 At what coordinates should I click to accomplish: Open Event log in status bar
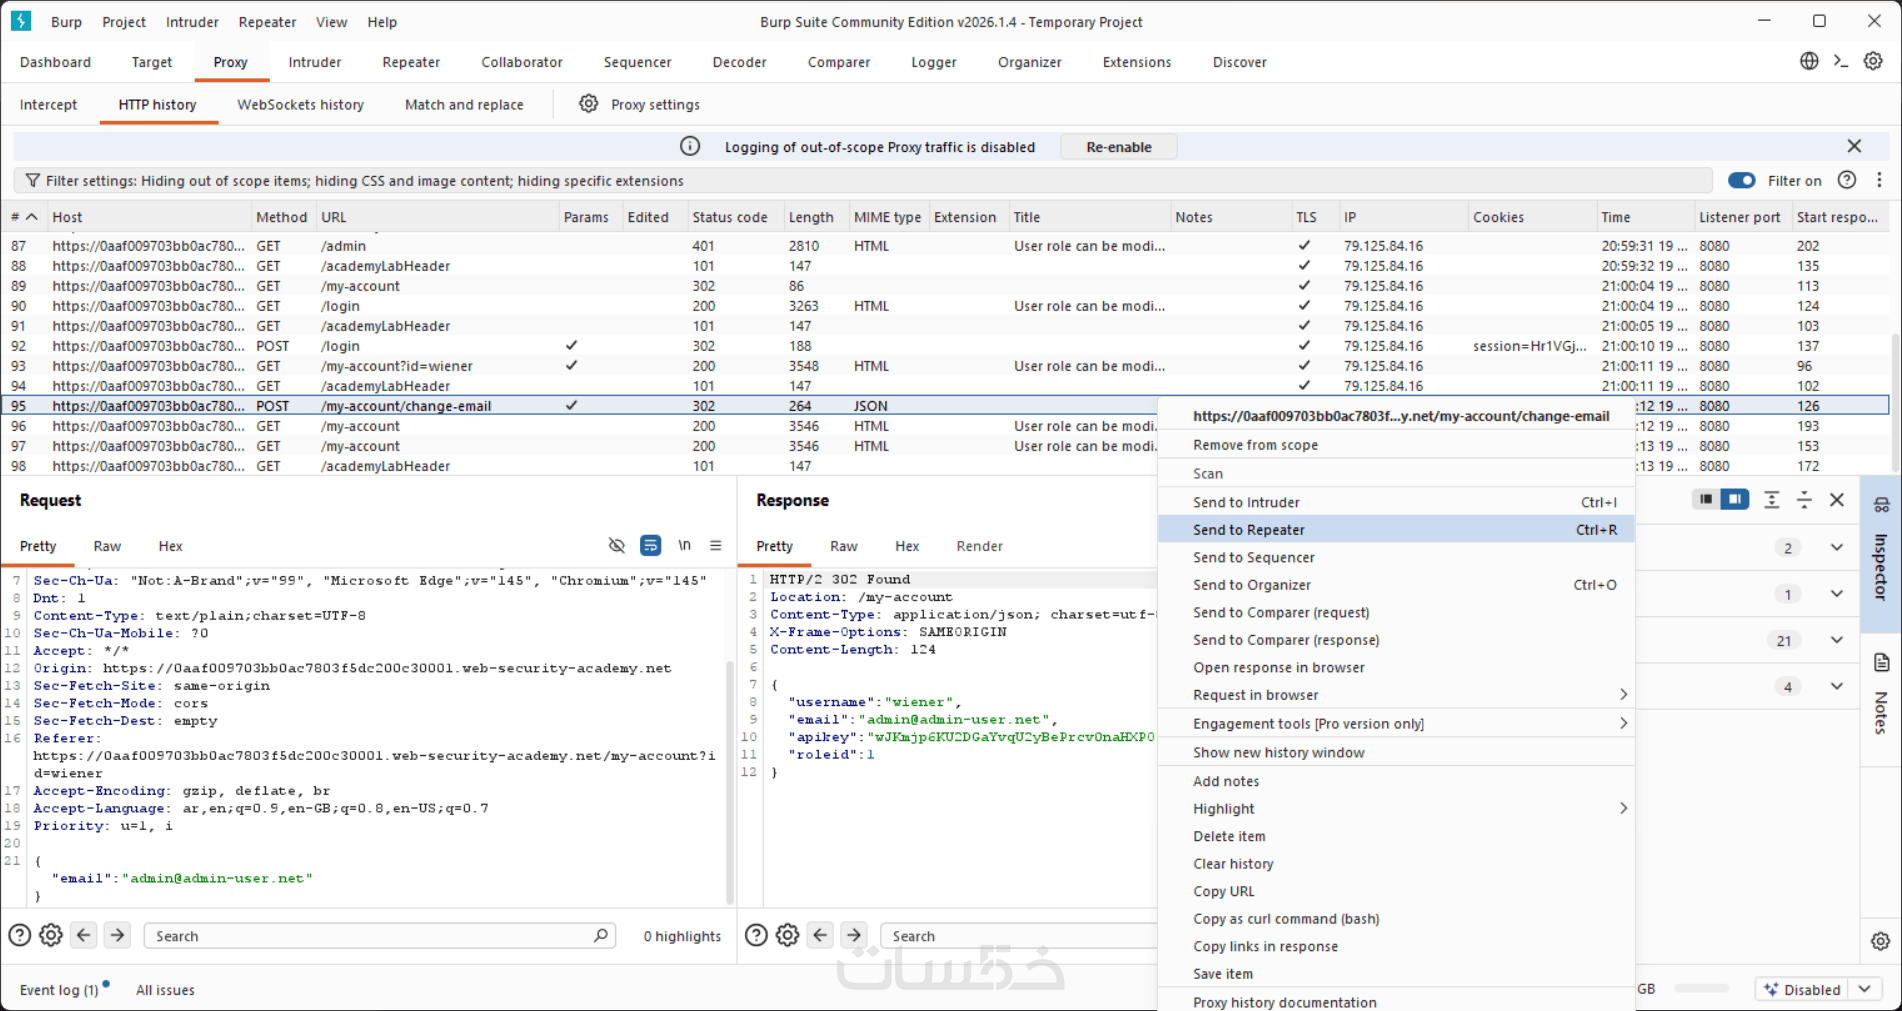tap(59, 990)
